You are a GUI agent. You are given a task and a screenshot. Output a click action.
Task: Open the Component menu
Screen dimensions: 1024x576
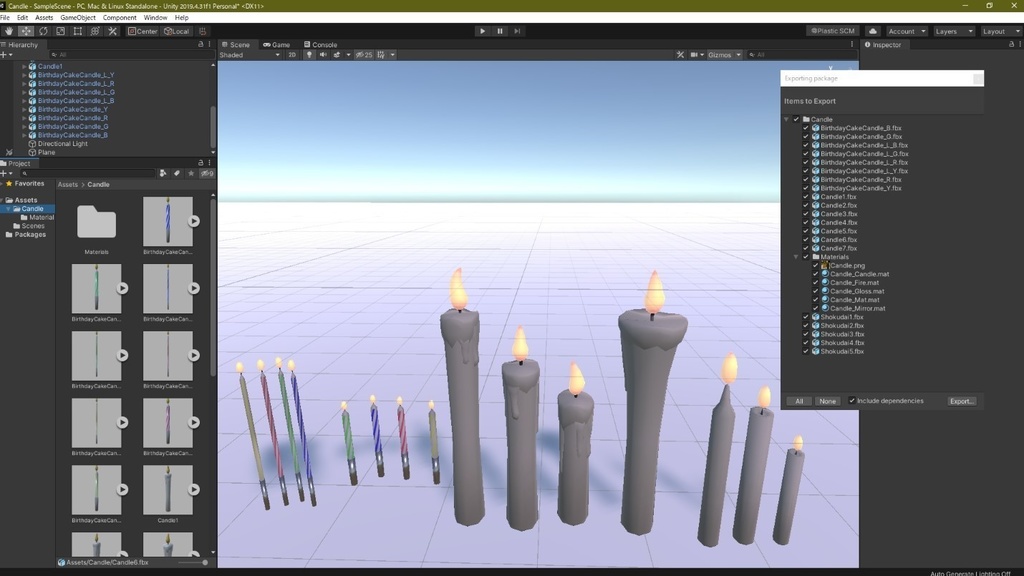120,18
